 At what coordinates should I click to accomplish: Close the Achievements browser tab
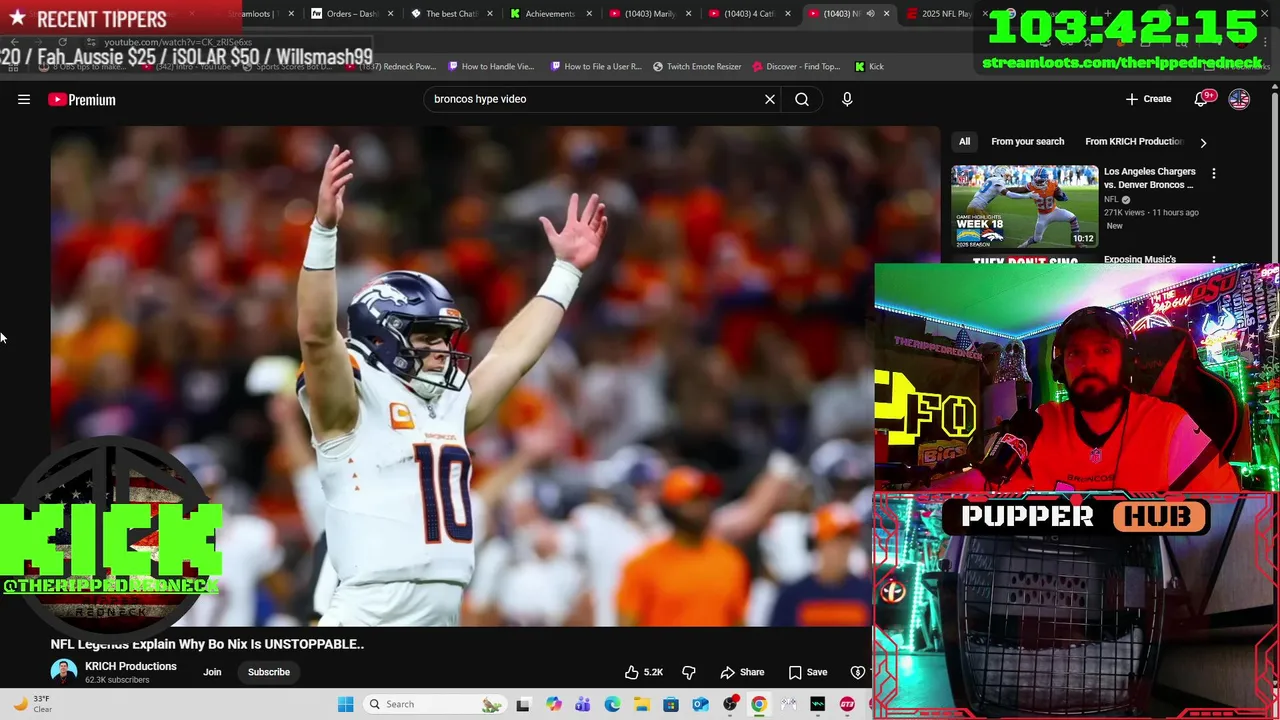(589, 14)
